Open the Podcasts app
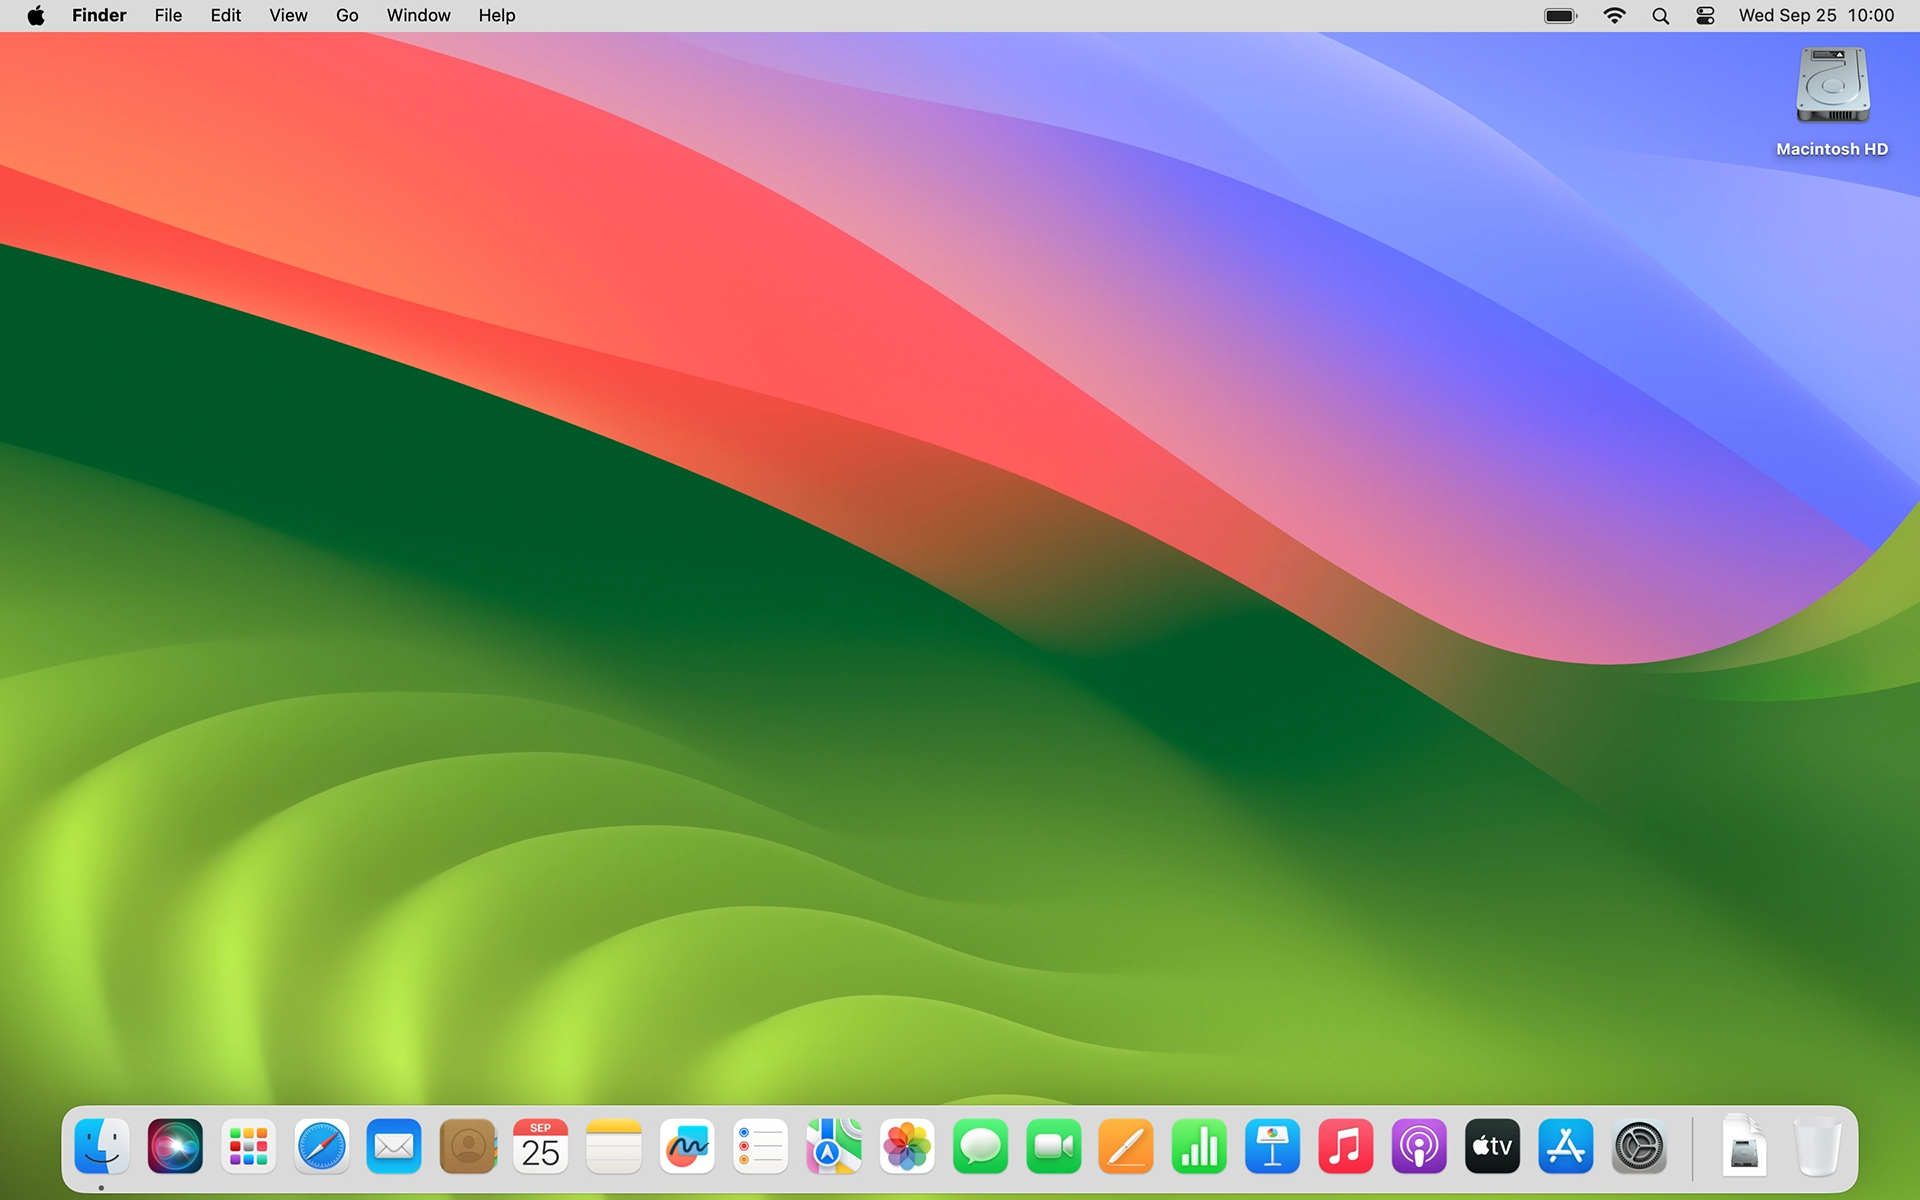 point(1419,1146)
